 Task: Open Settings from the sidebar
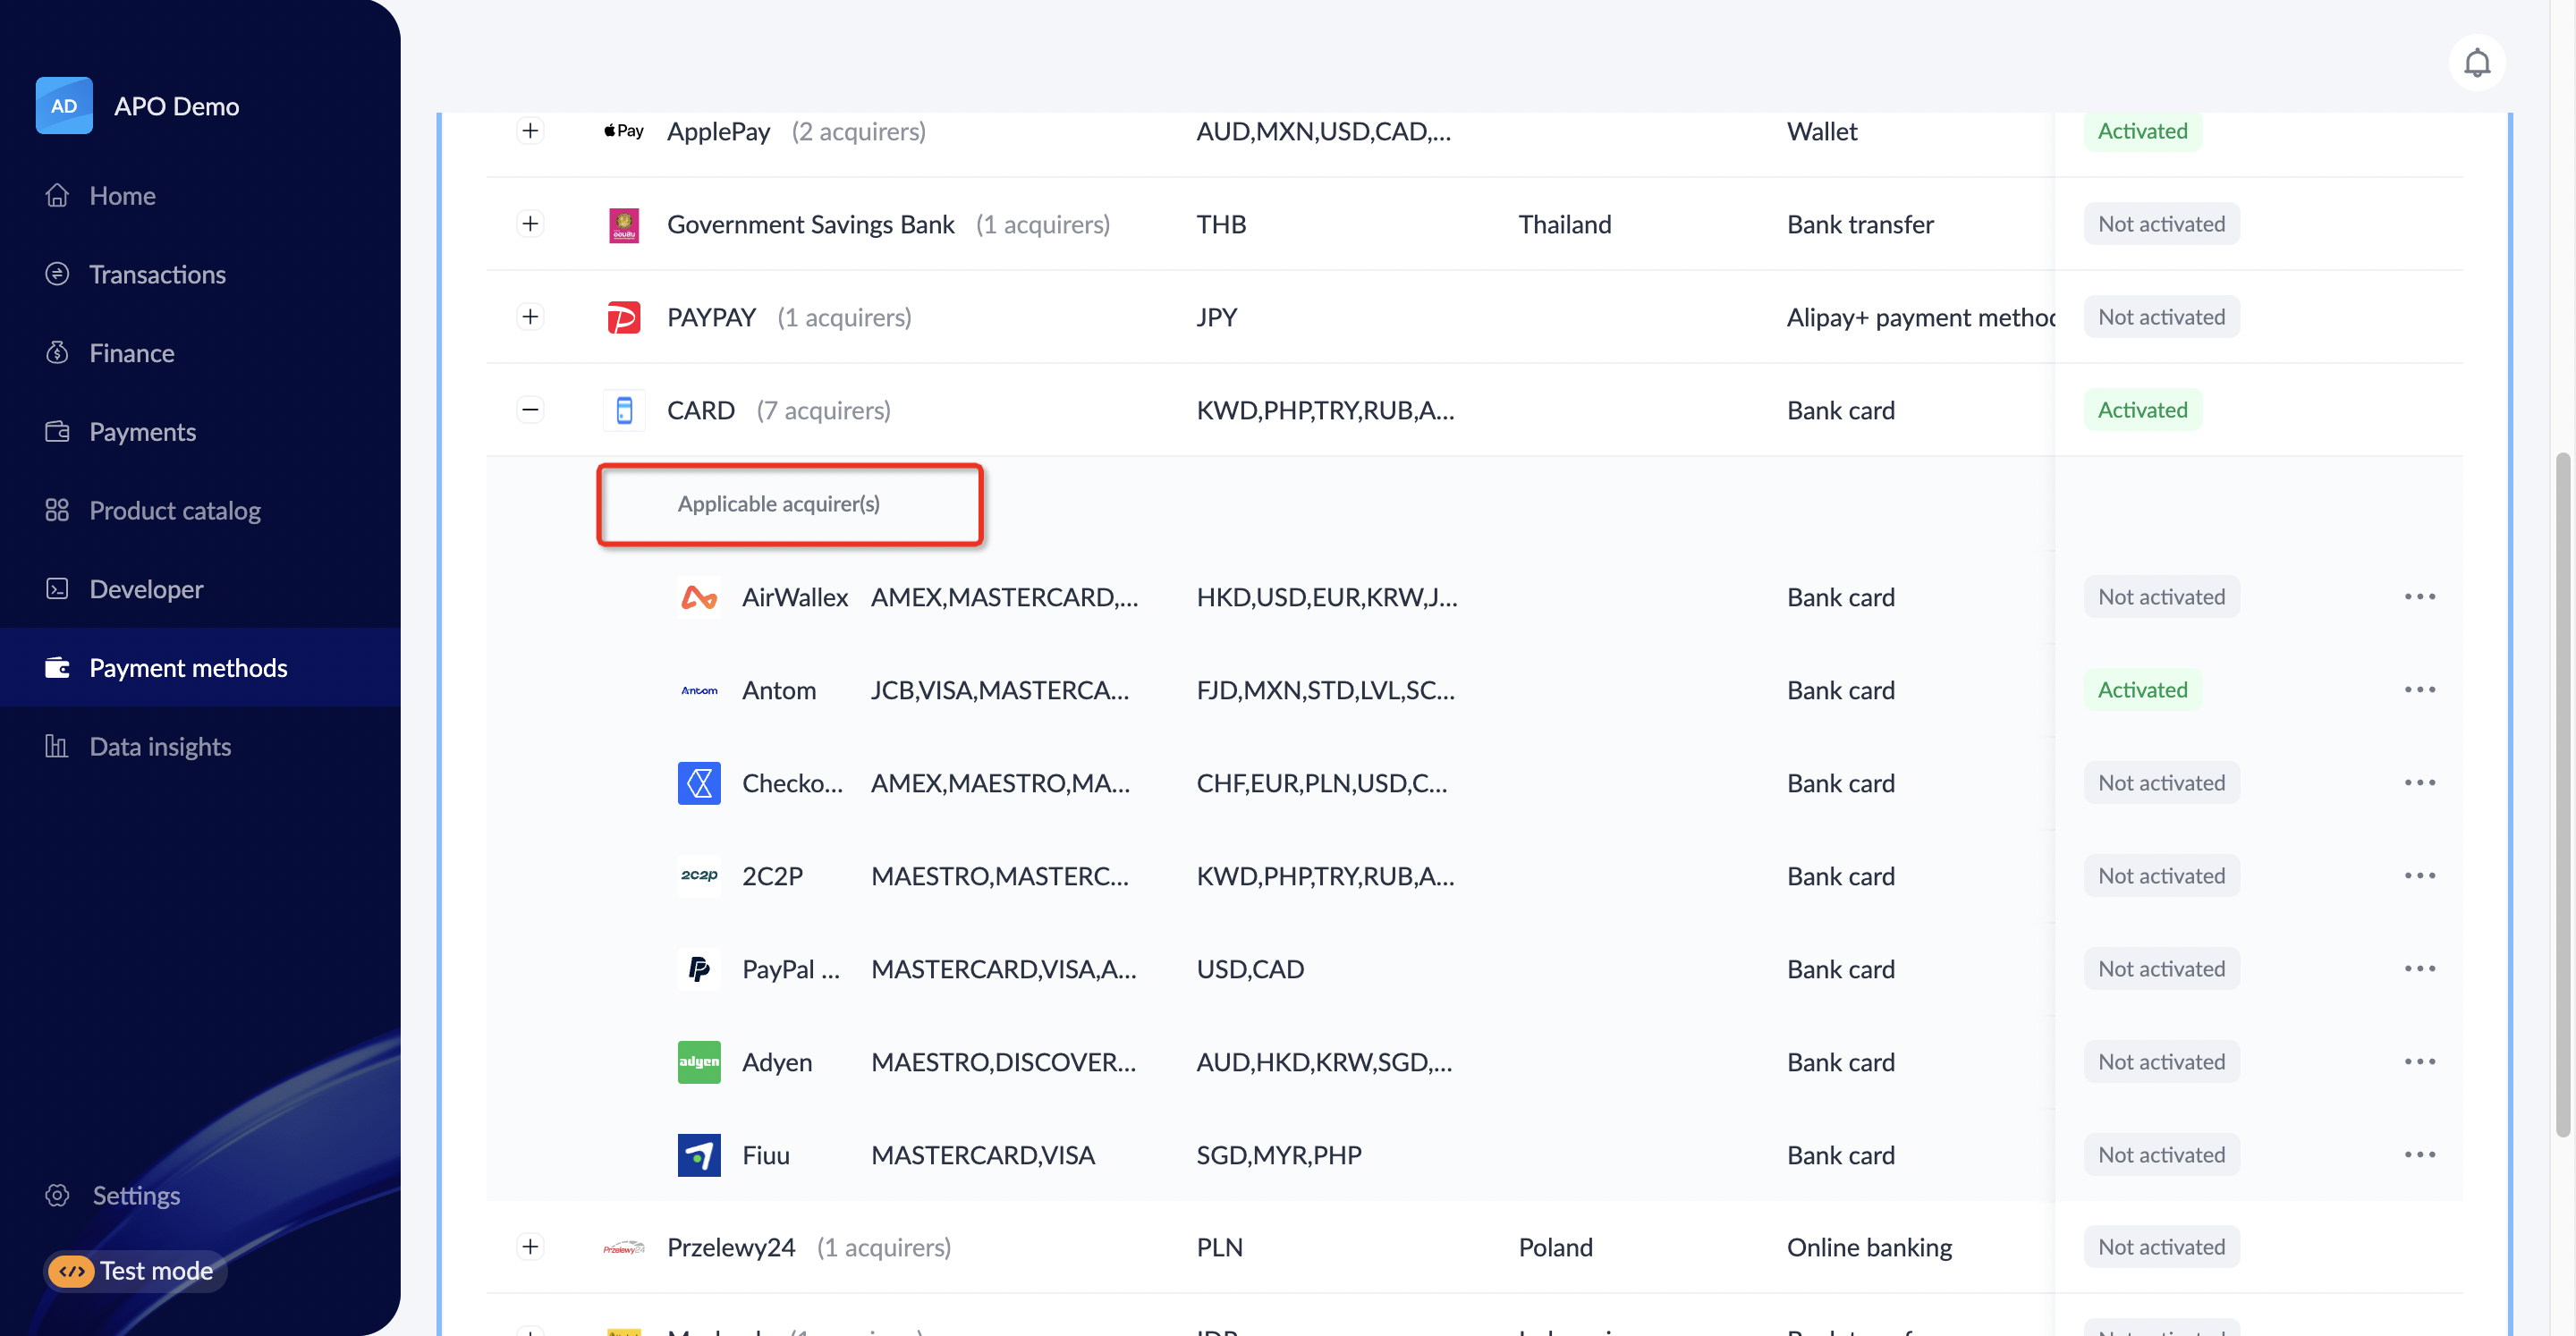point(136,1195)
